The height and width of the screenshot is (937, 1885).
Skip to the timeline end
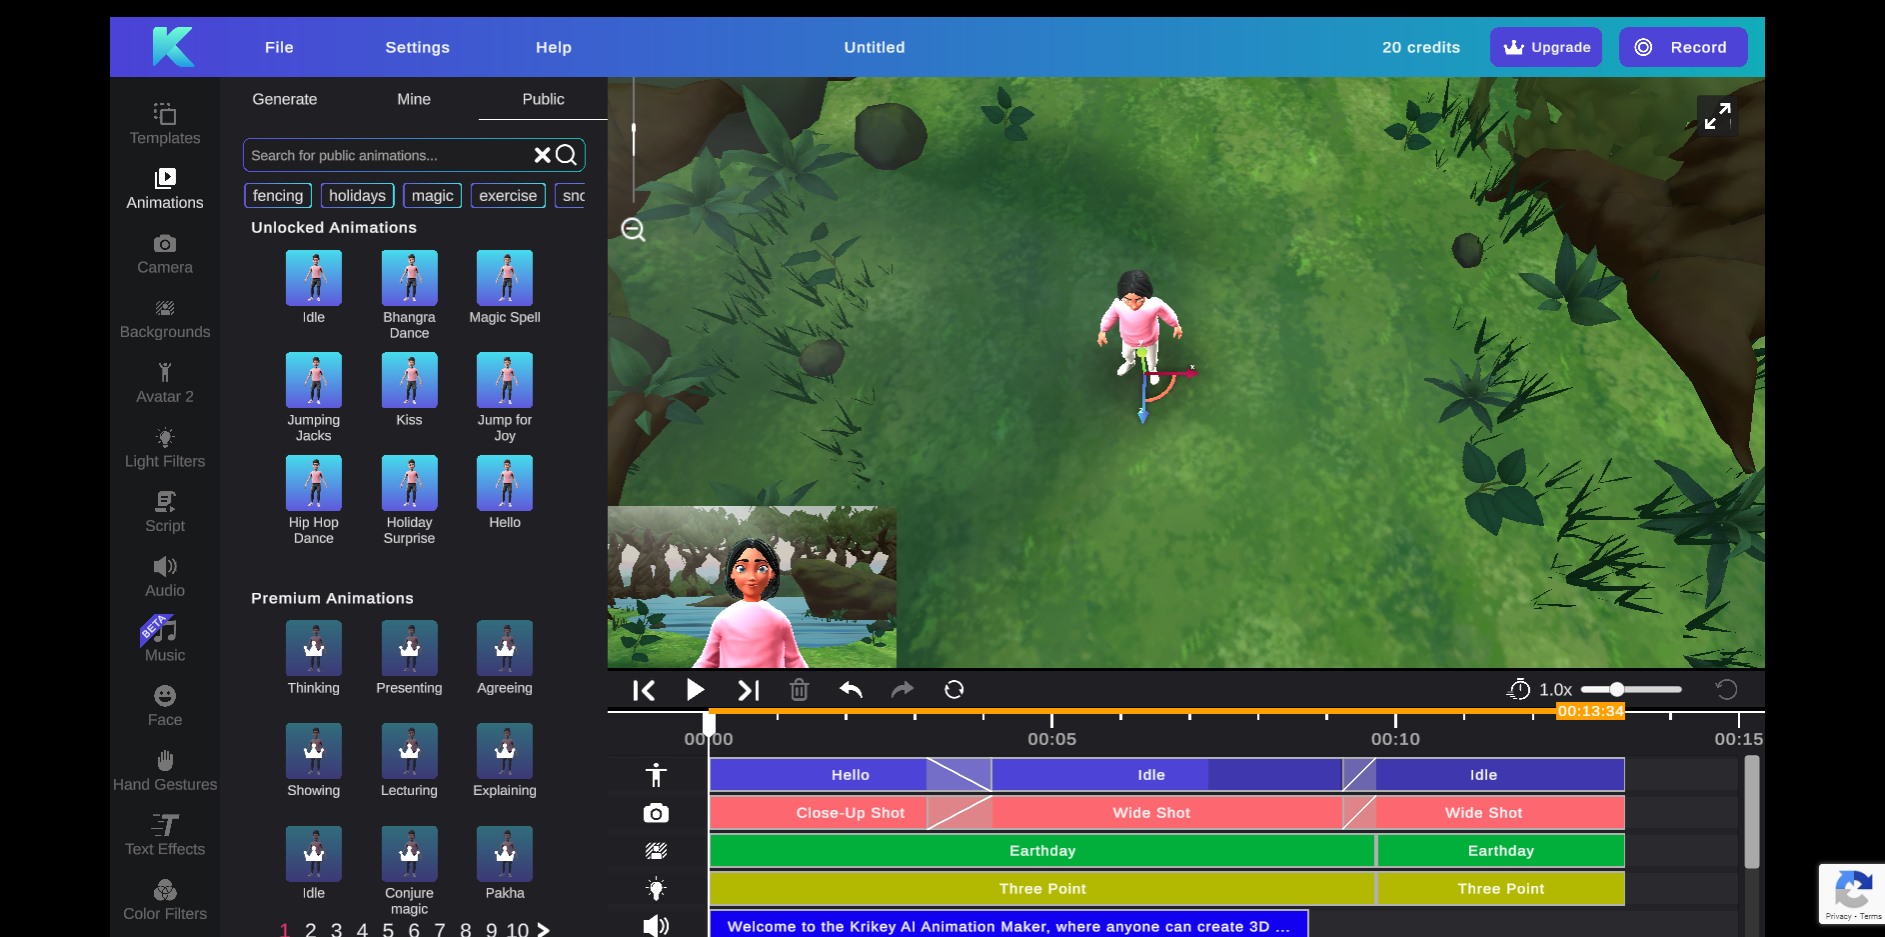pyautogui.click(x=748, y=690)
